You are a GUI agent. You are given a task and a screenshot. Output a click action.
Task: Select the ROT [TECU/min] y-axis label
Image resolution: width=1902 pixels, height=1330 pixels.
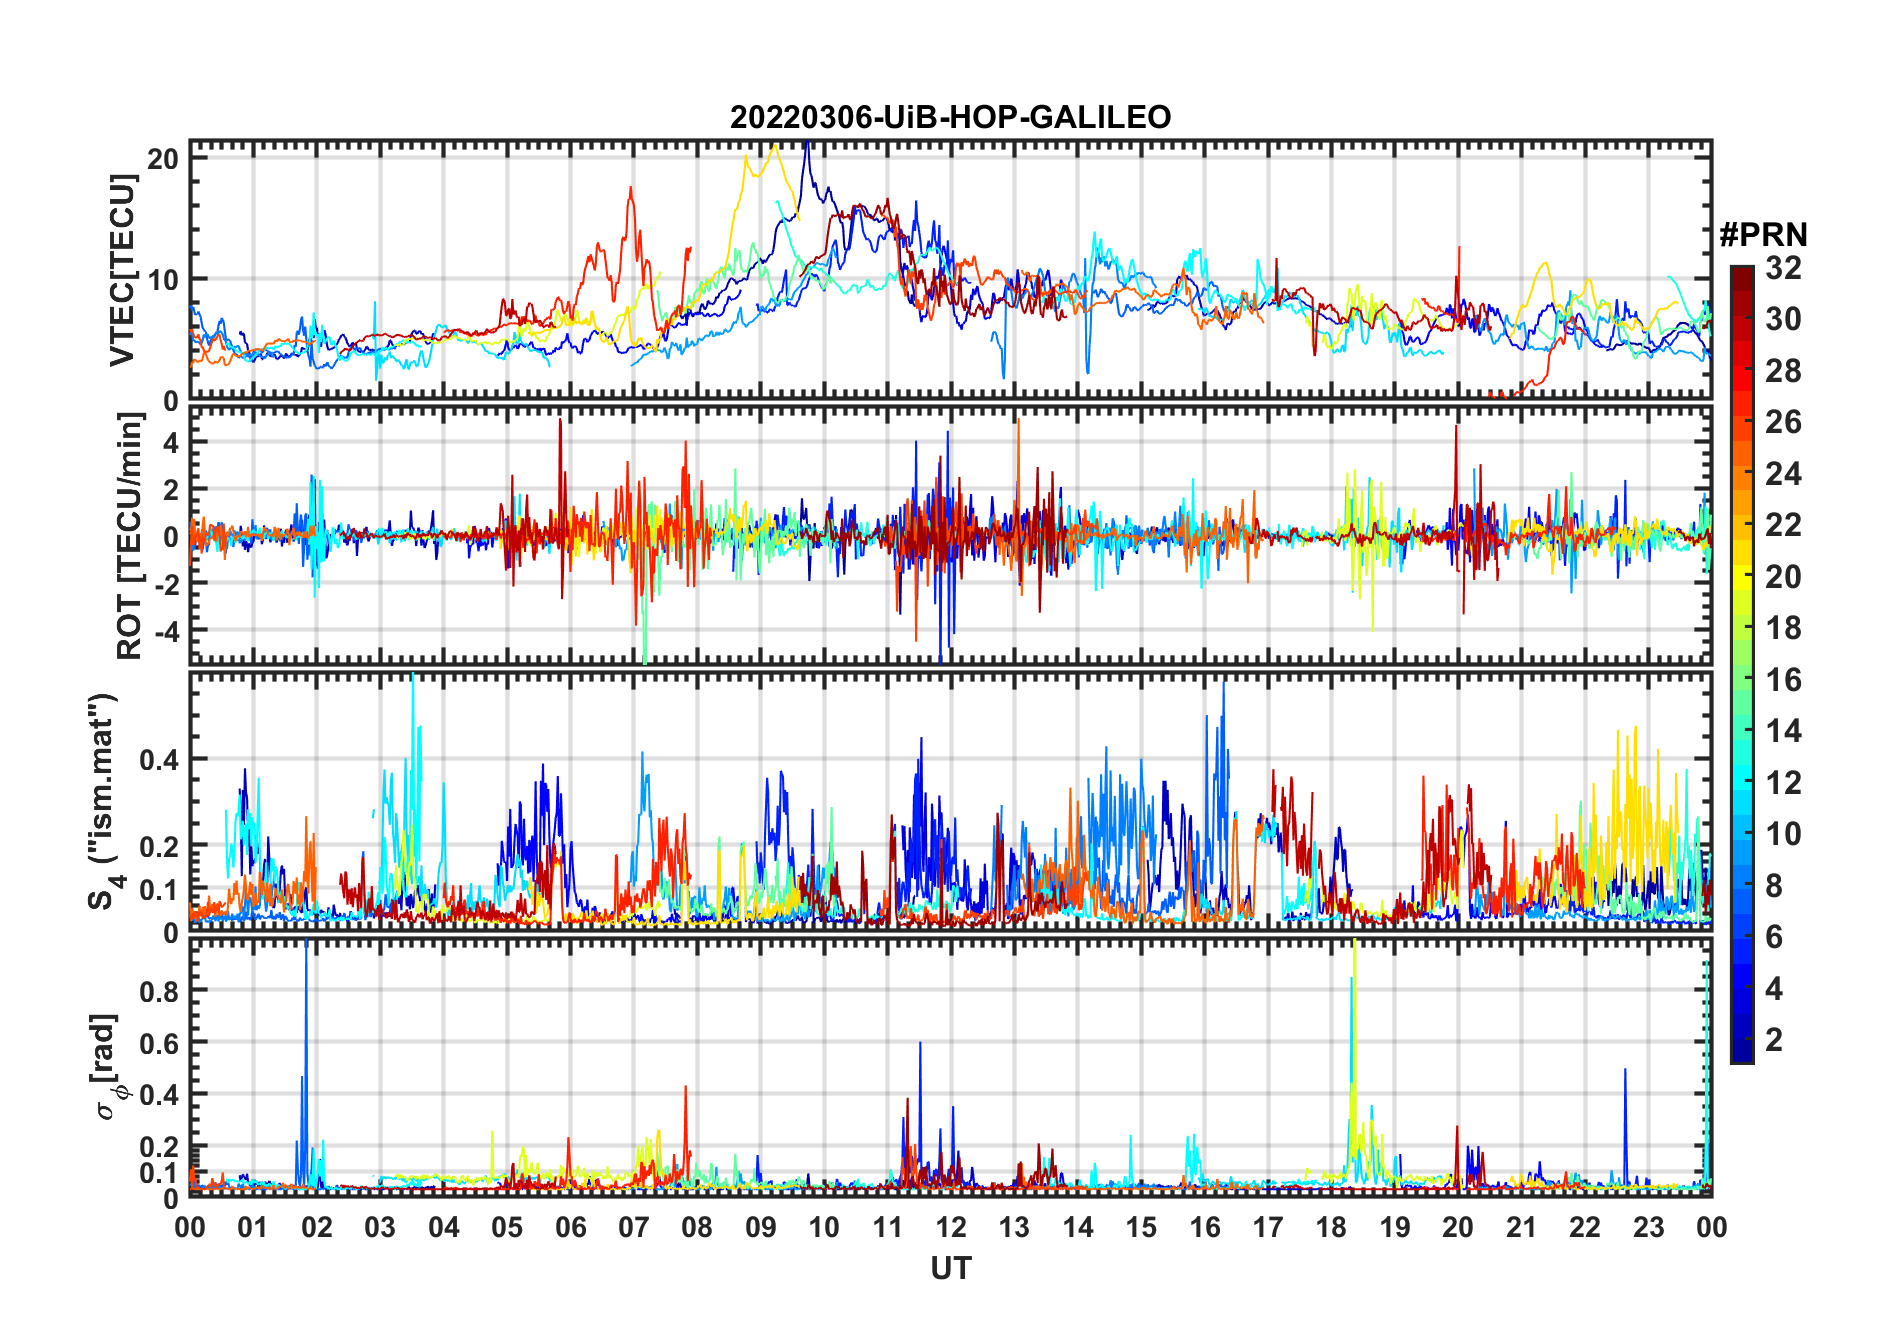tap(130, 536)
